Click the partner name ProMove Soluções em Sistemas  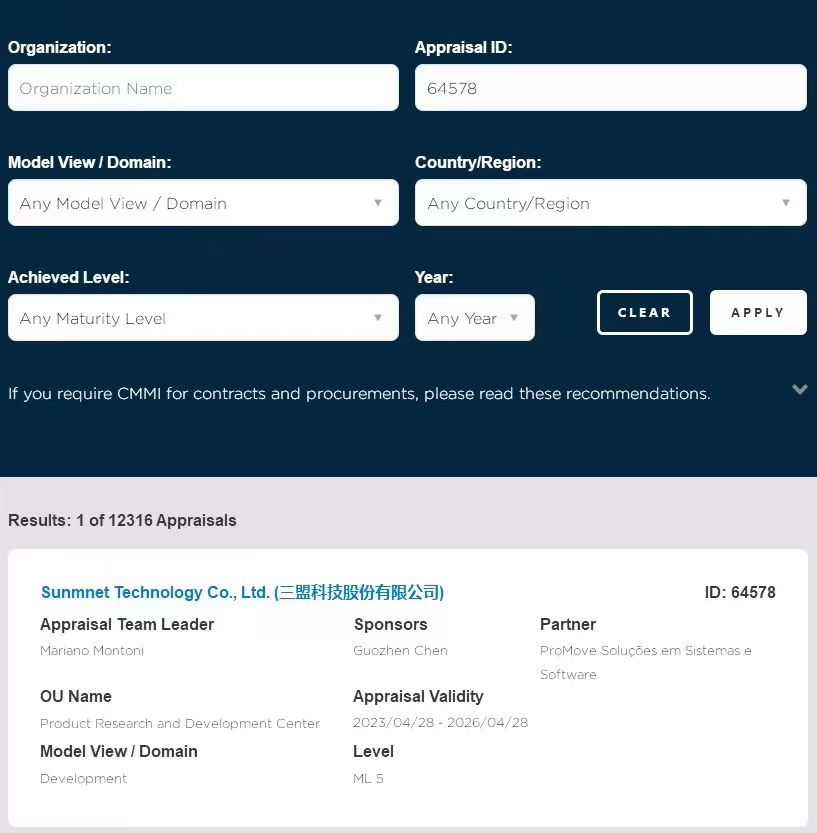(645, 651)
